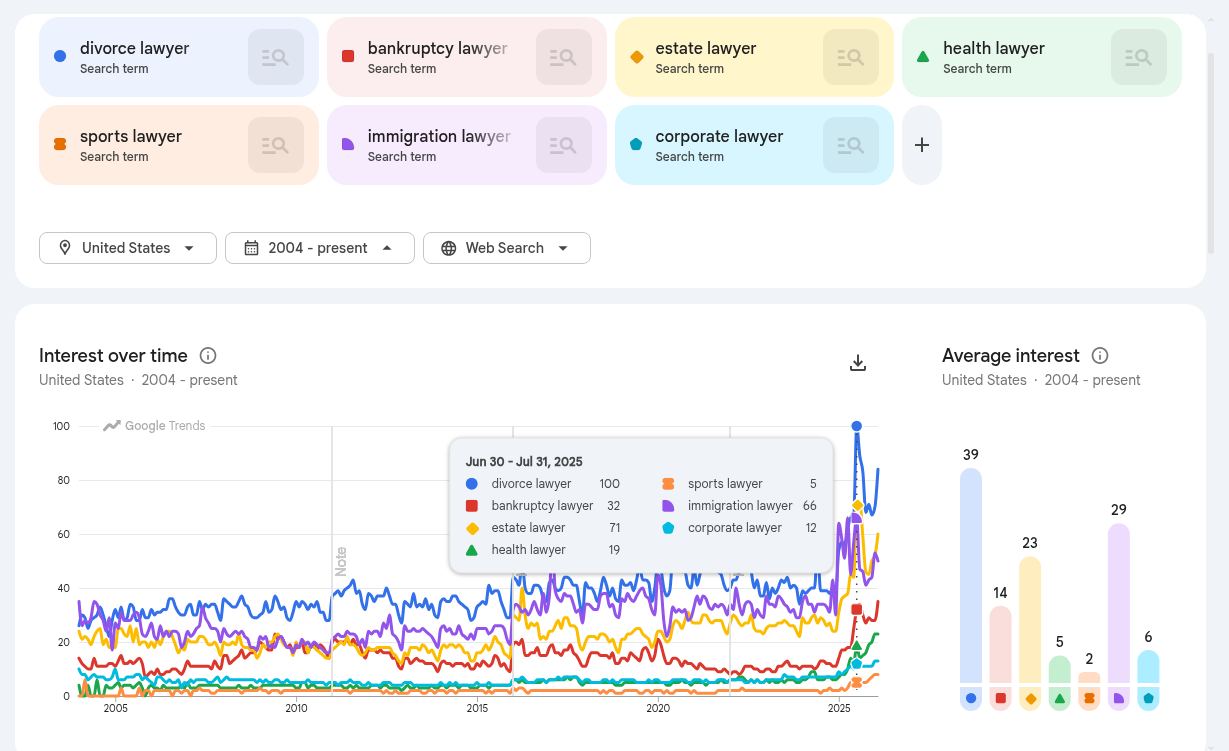Viewport: 1229px width, 751px height.
Task: Click the location pin icon in region filter
Action: (65, 248)
